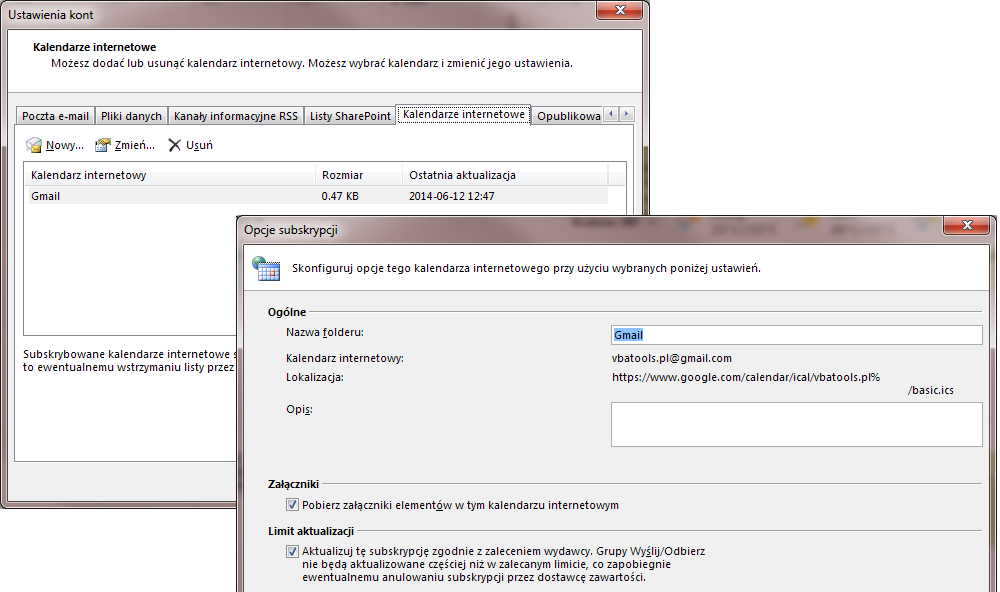Click the Nazwa folderu label

pyautogui.click(x=325, y=332)
